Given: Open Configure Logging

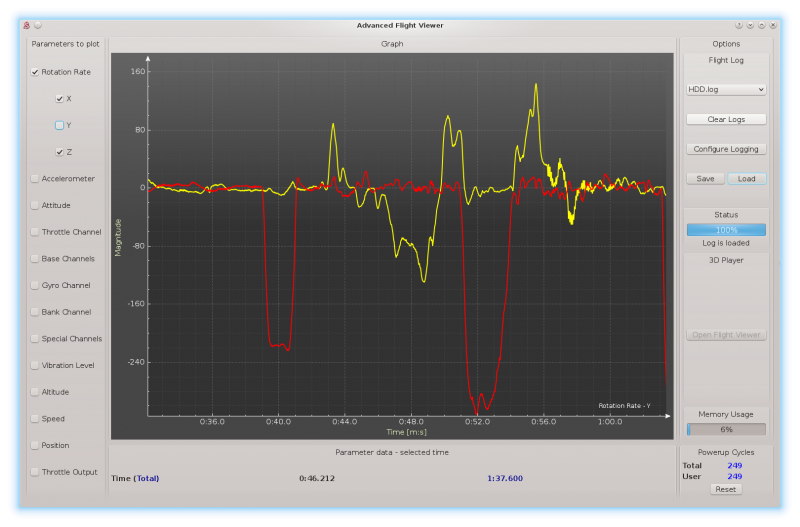Looking at the screenshot, I should click(x=726, y=149).
